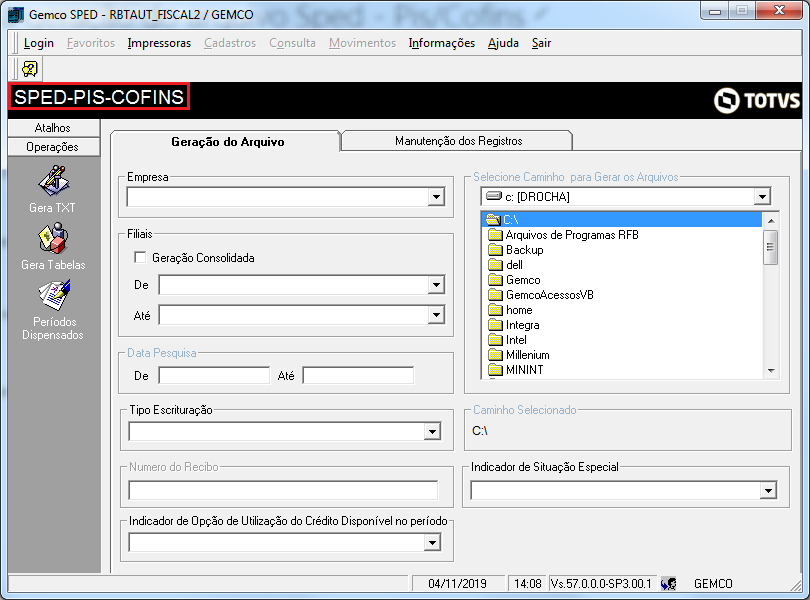The width and height of the screenshot is (810, 600).
Task: Click the Numero do Recibo field
Action: click(283, 490)
